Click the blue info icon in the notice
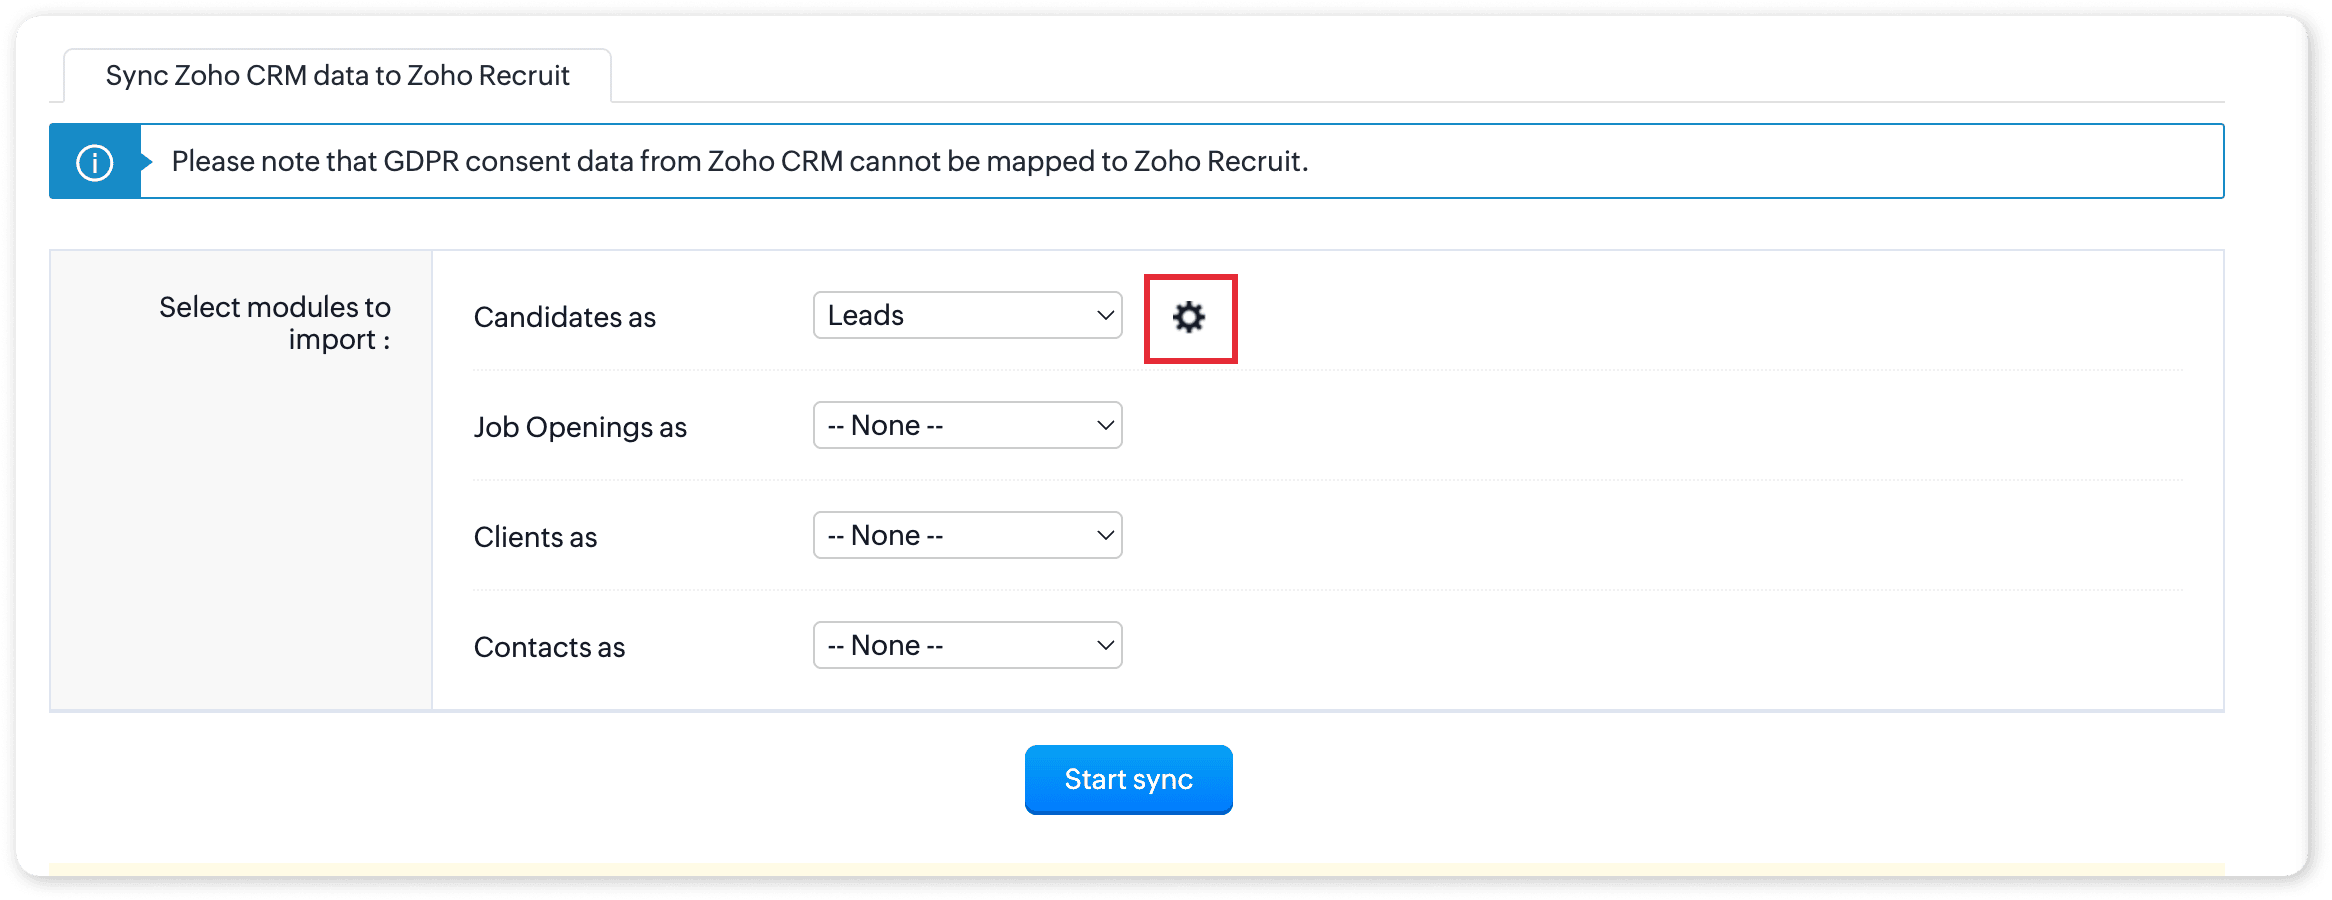 [x=95, y=162]
